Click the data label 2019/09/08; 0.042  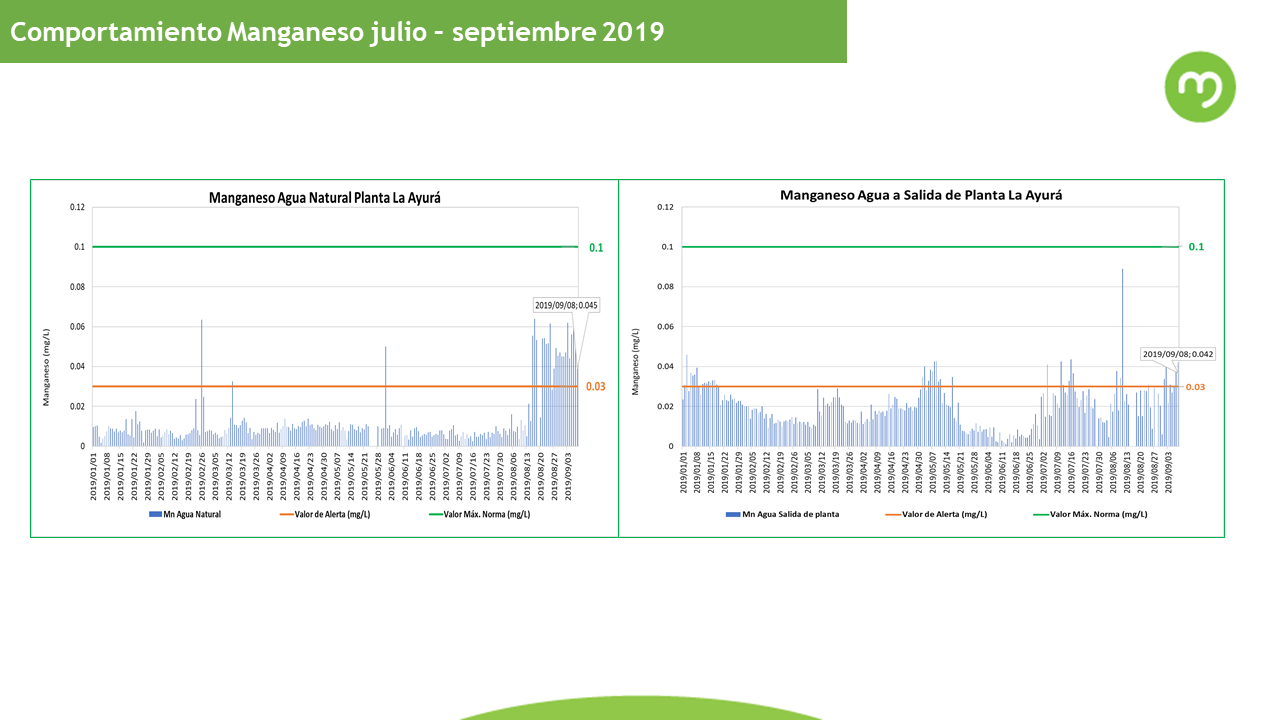[x=1178, y=354]
